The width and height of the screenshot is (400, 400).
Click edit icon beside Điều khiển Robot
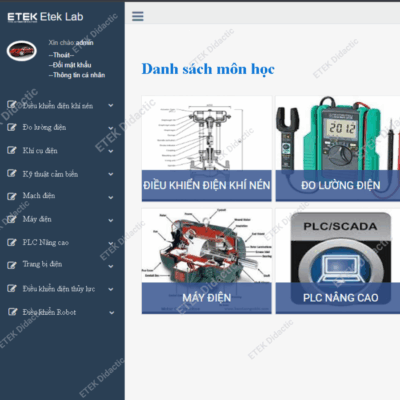(13, 312)
